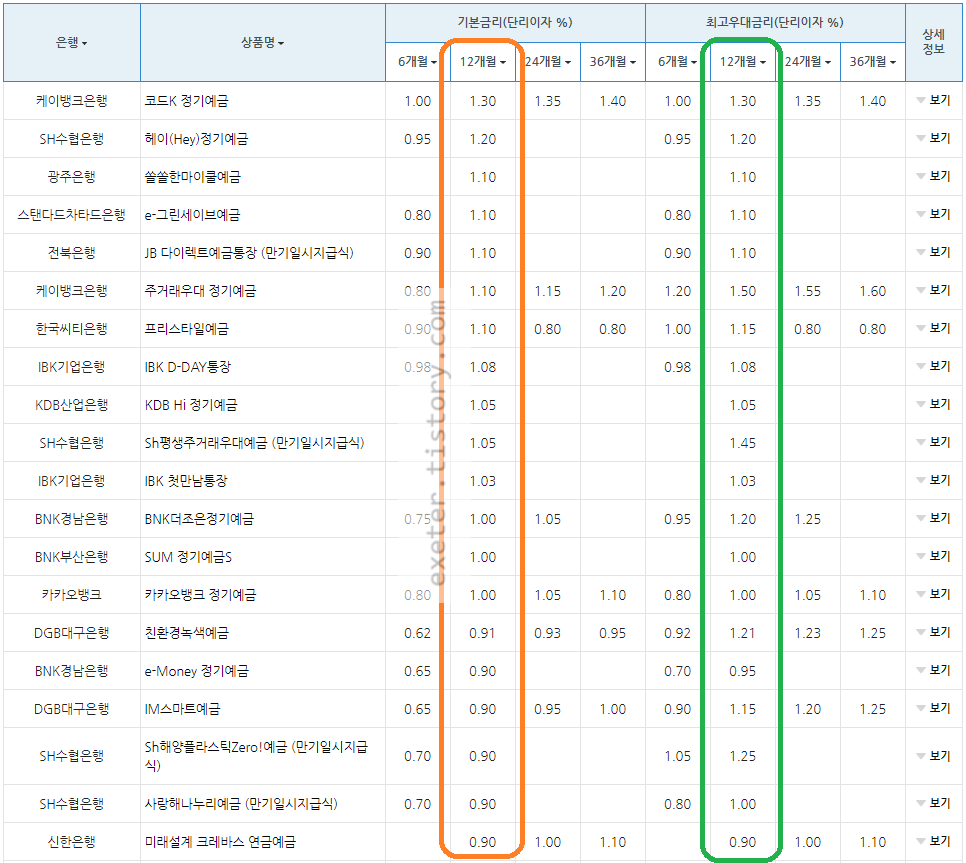Open 보기 details for IBK 첫만남통장
The height and width of the screenshot is (863, 966).
933,480
